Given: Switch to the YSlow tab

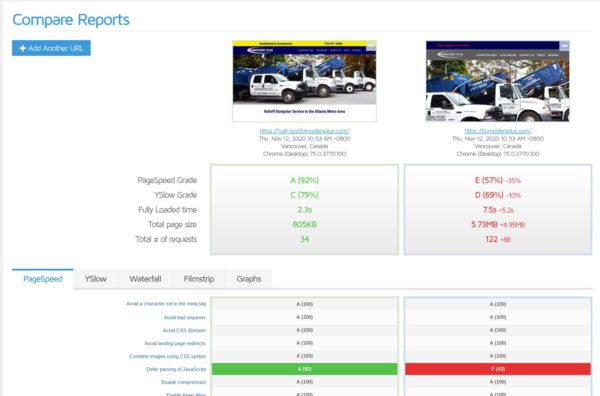Looking at the screenshot, I should [x=96, y=279].
